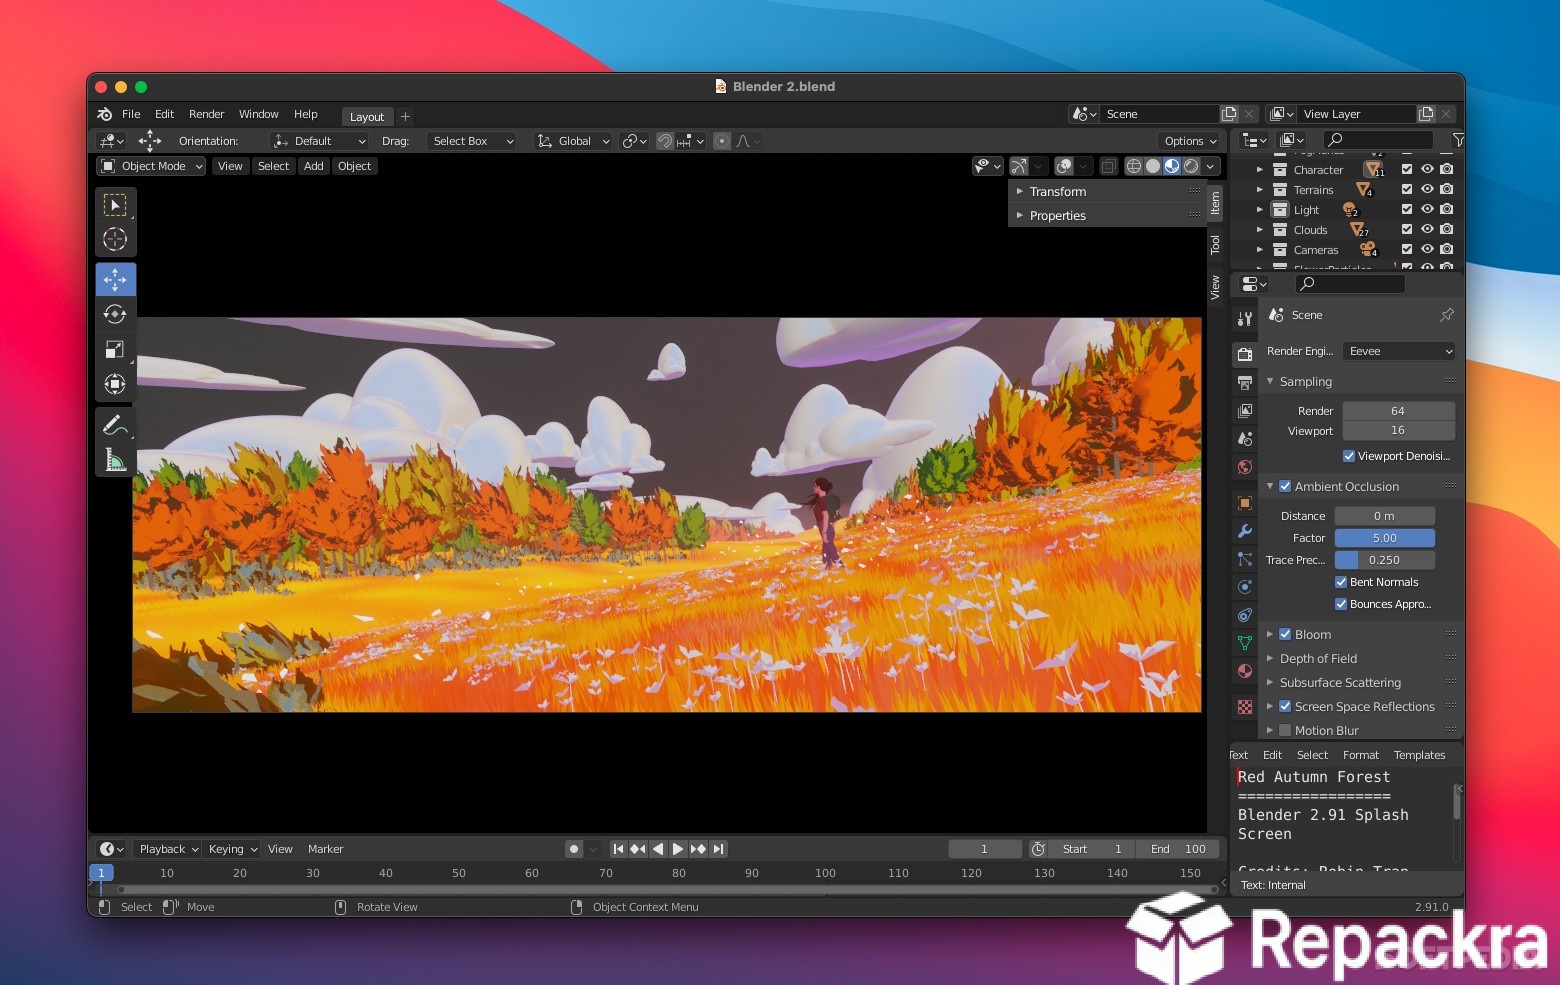1560x985 pixels.
Task: Open the Global transform orientation dropdown
Action: coord(573,141)
